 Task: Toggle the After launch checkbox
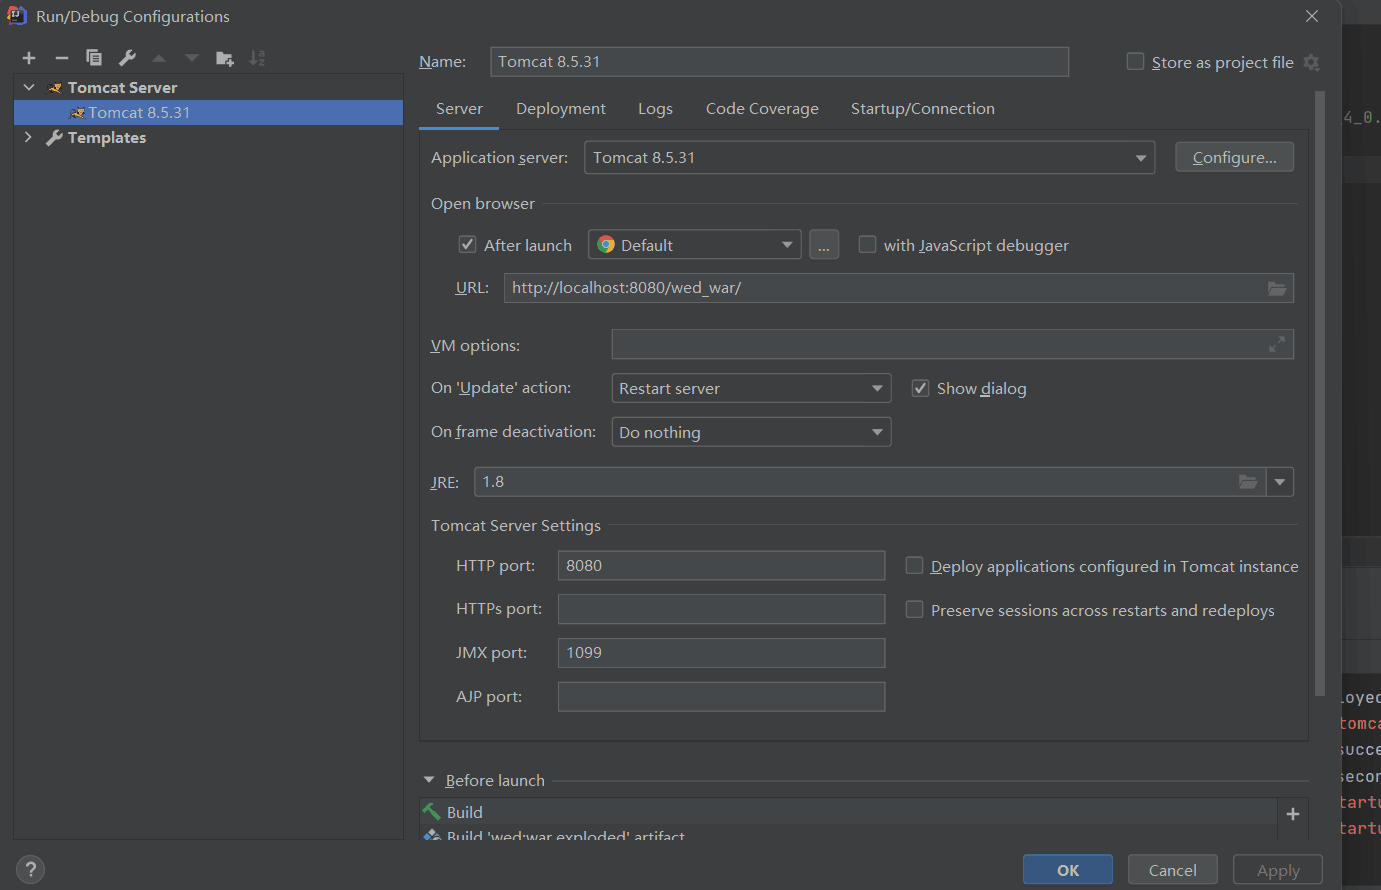click(467, 245)
